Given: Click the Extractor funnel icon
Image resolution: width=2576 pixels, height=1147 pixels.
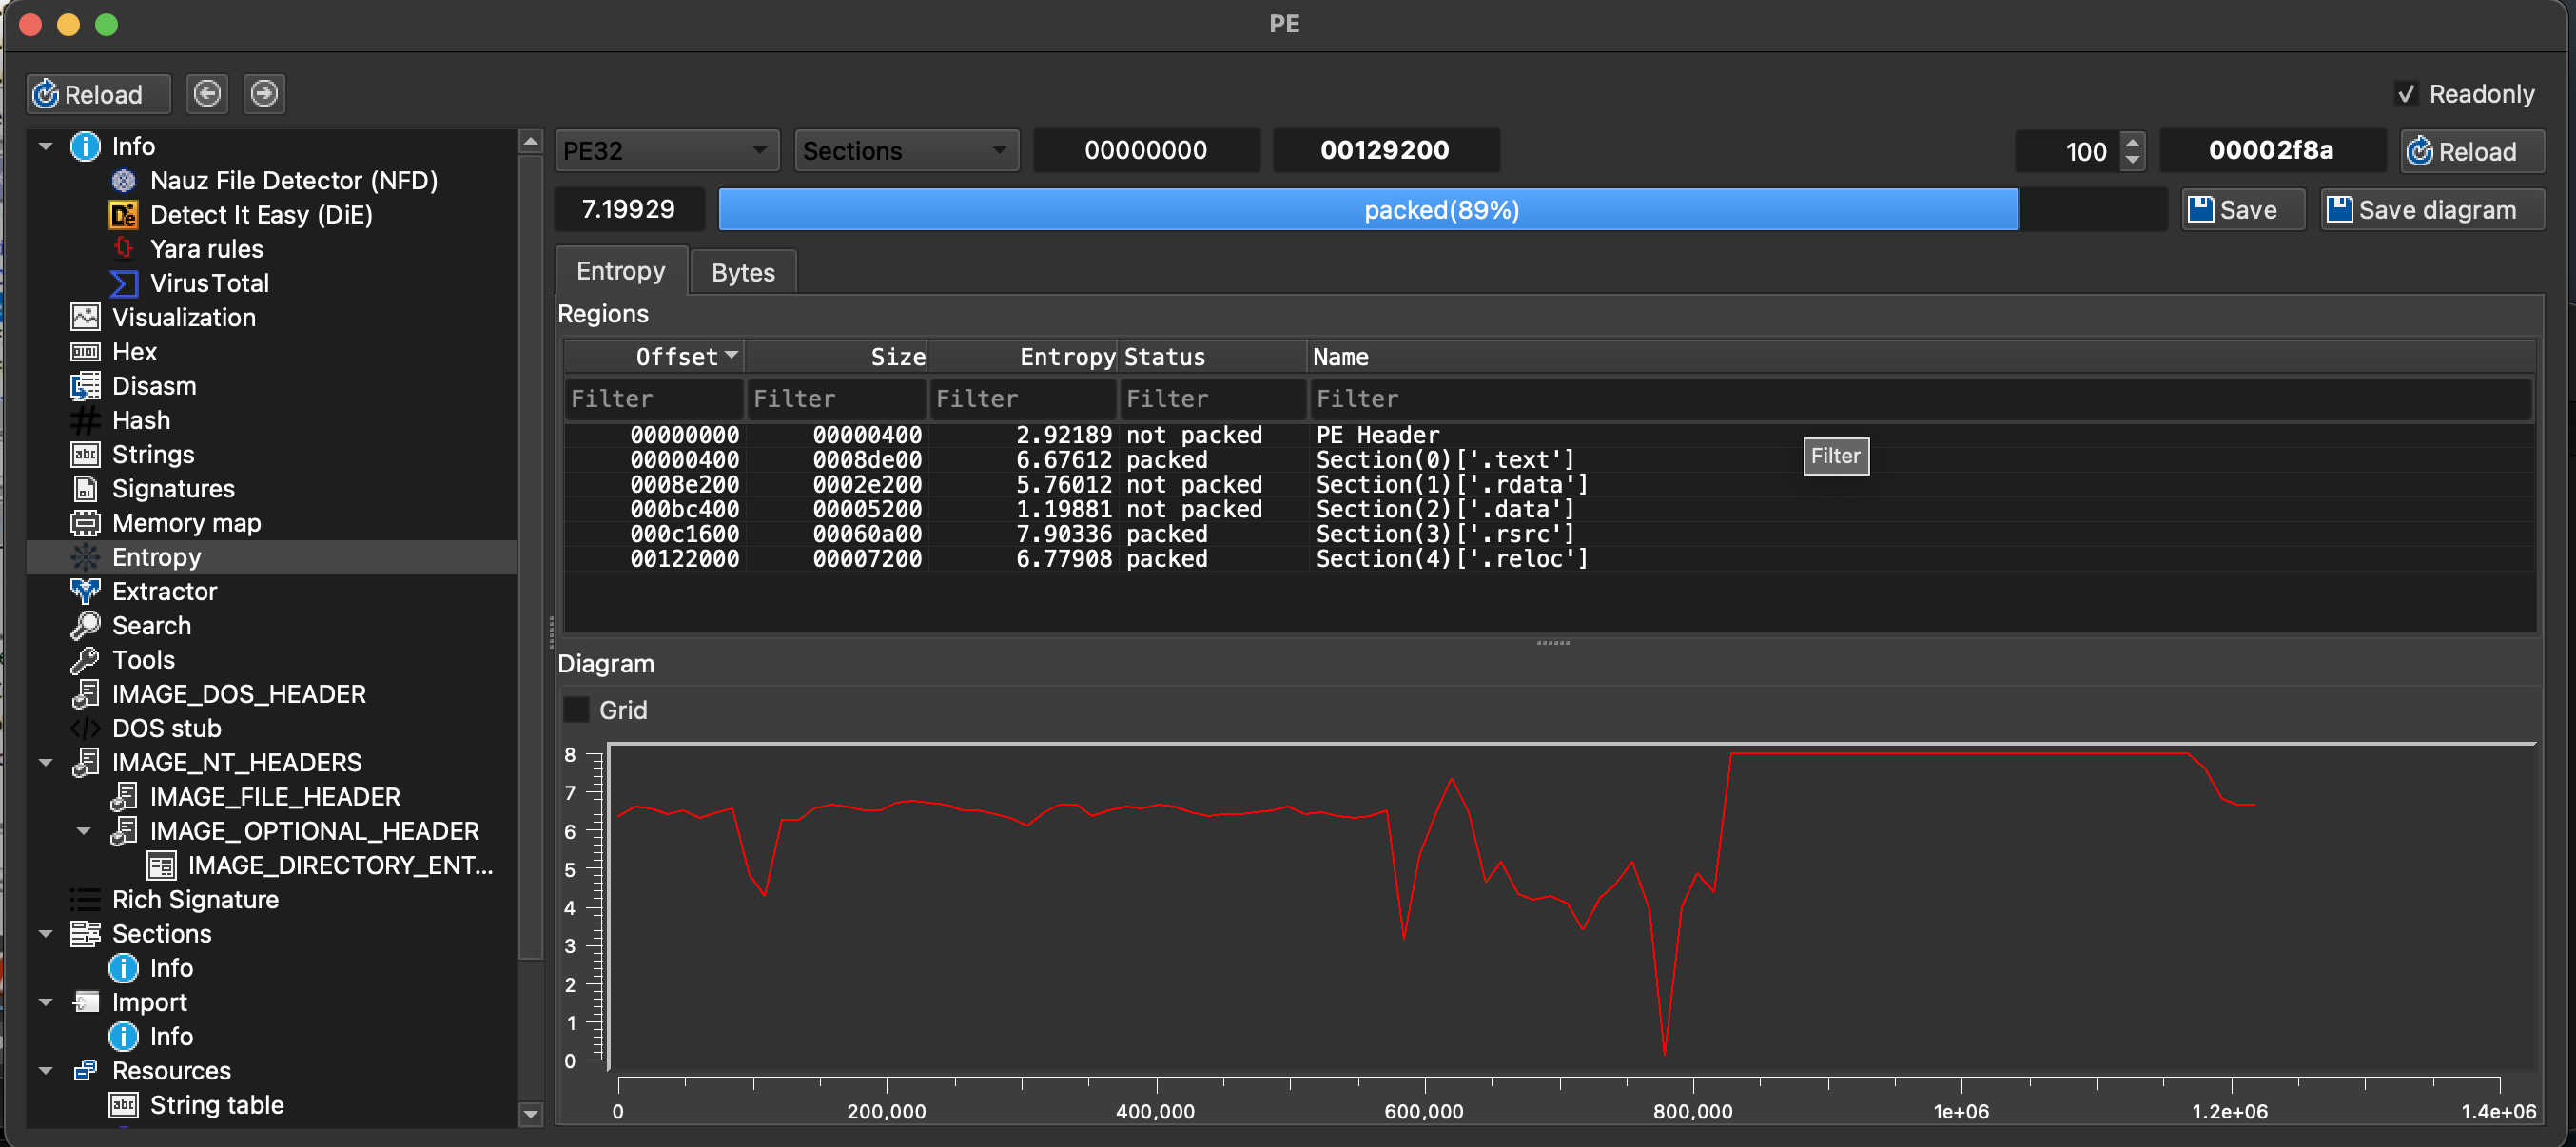Looking at the screenshot, I should (85, 591).
